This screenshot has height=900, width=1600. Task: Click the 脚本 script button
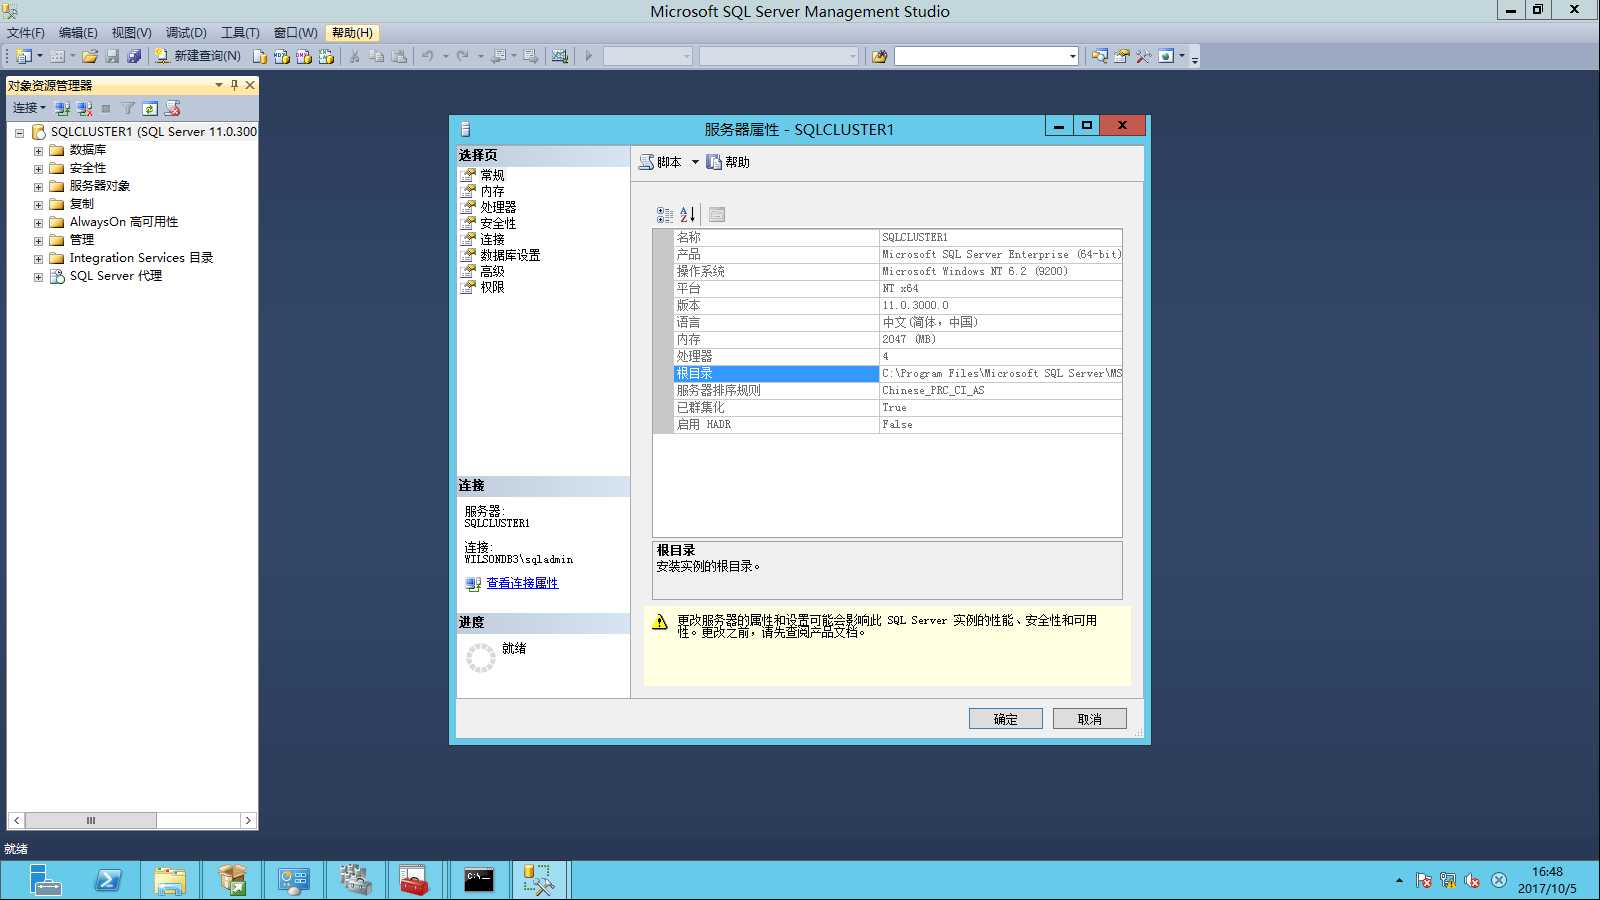[661, 162]
